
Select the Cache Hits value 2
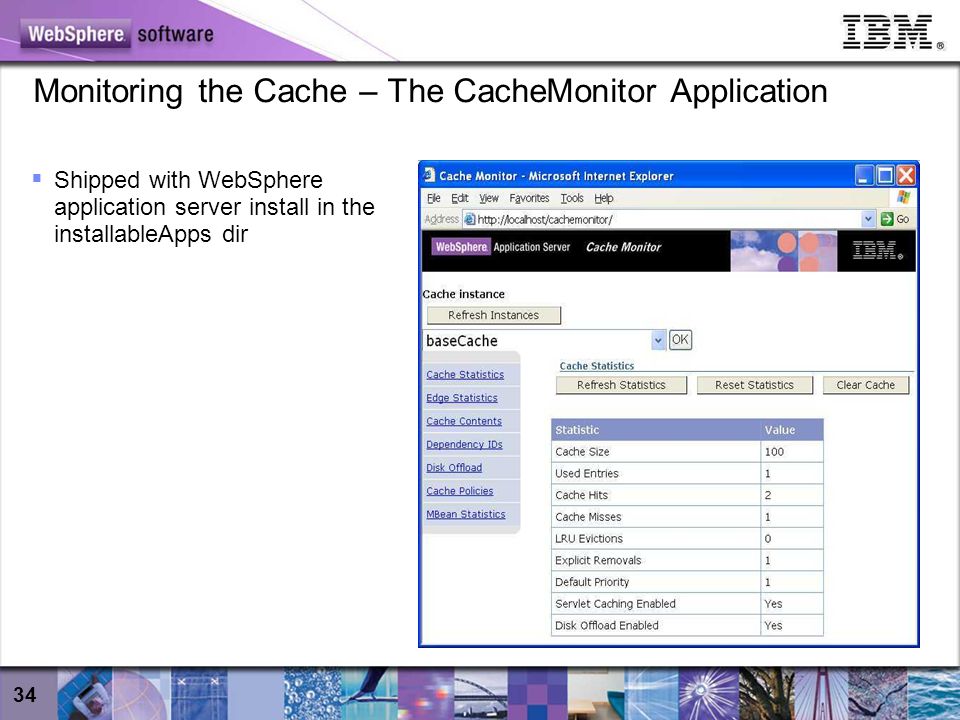point(768,495)
